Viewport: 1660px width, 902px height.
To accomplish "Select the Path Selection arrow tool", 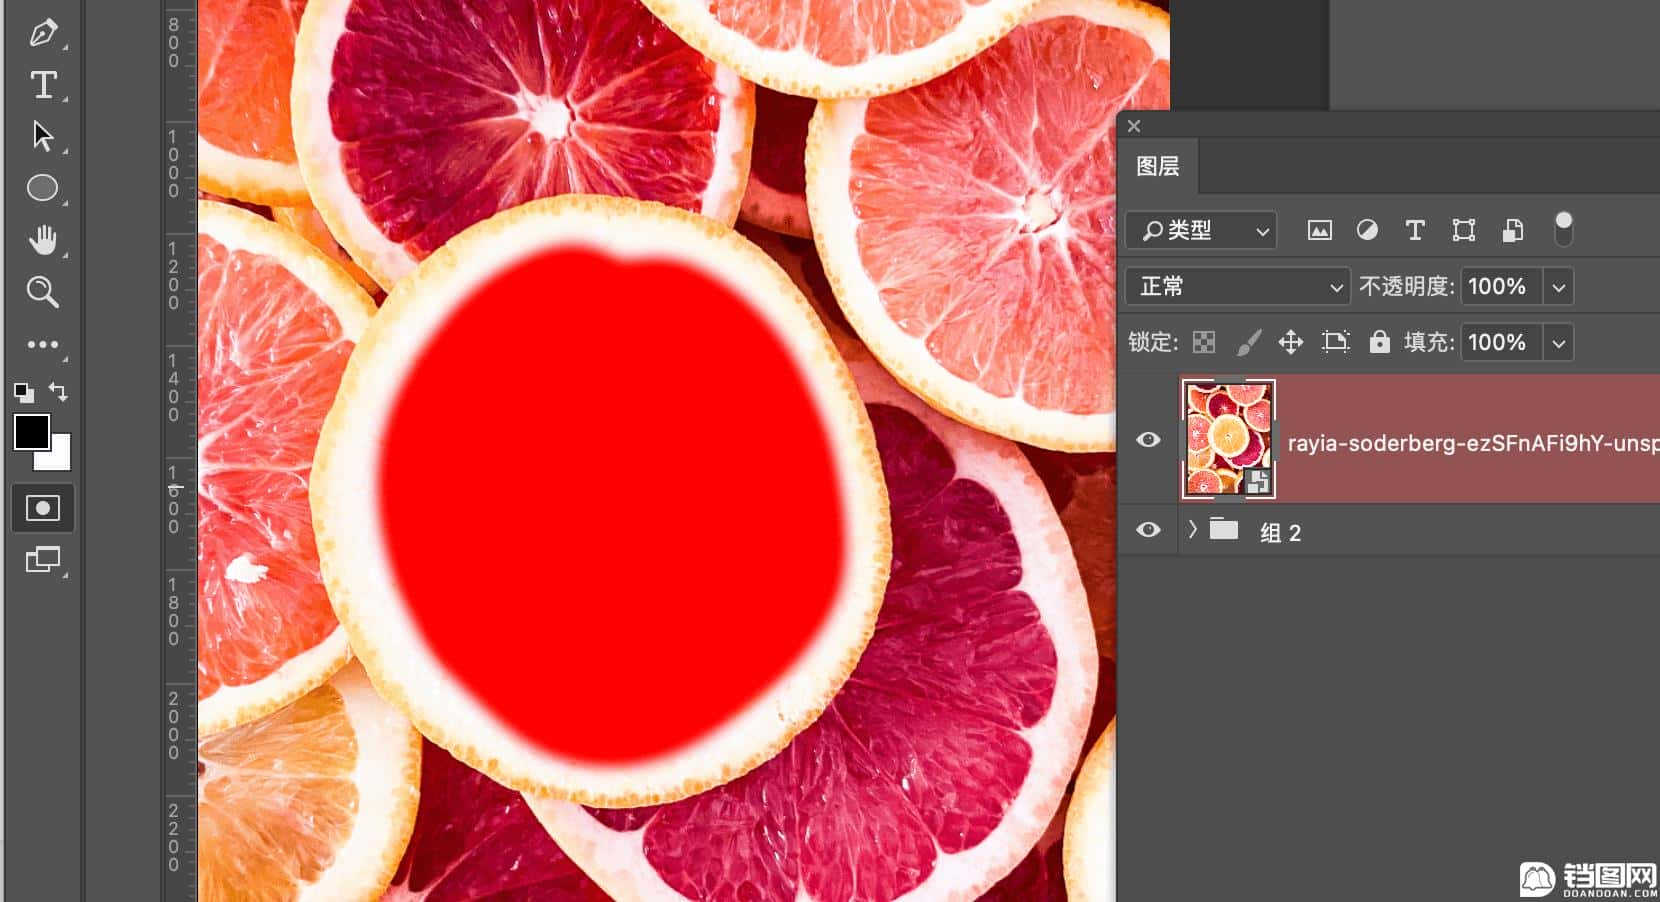I will coord(42,136).
